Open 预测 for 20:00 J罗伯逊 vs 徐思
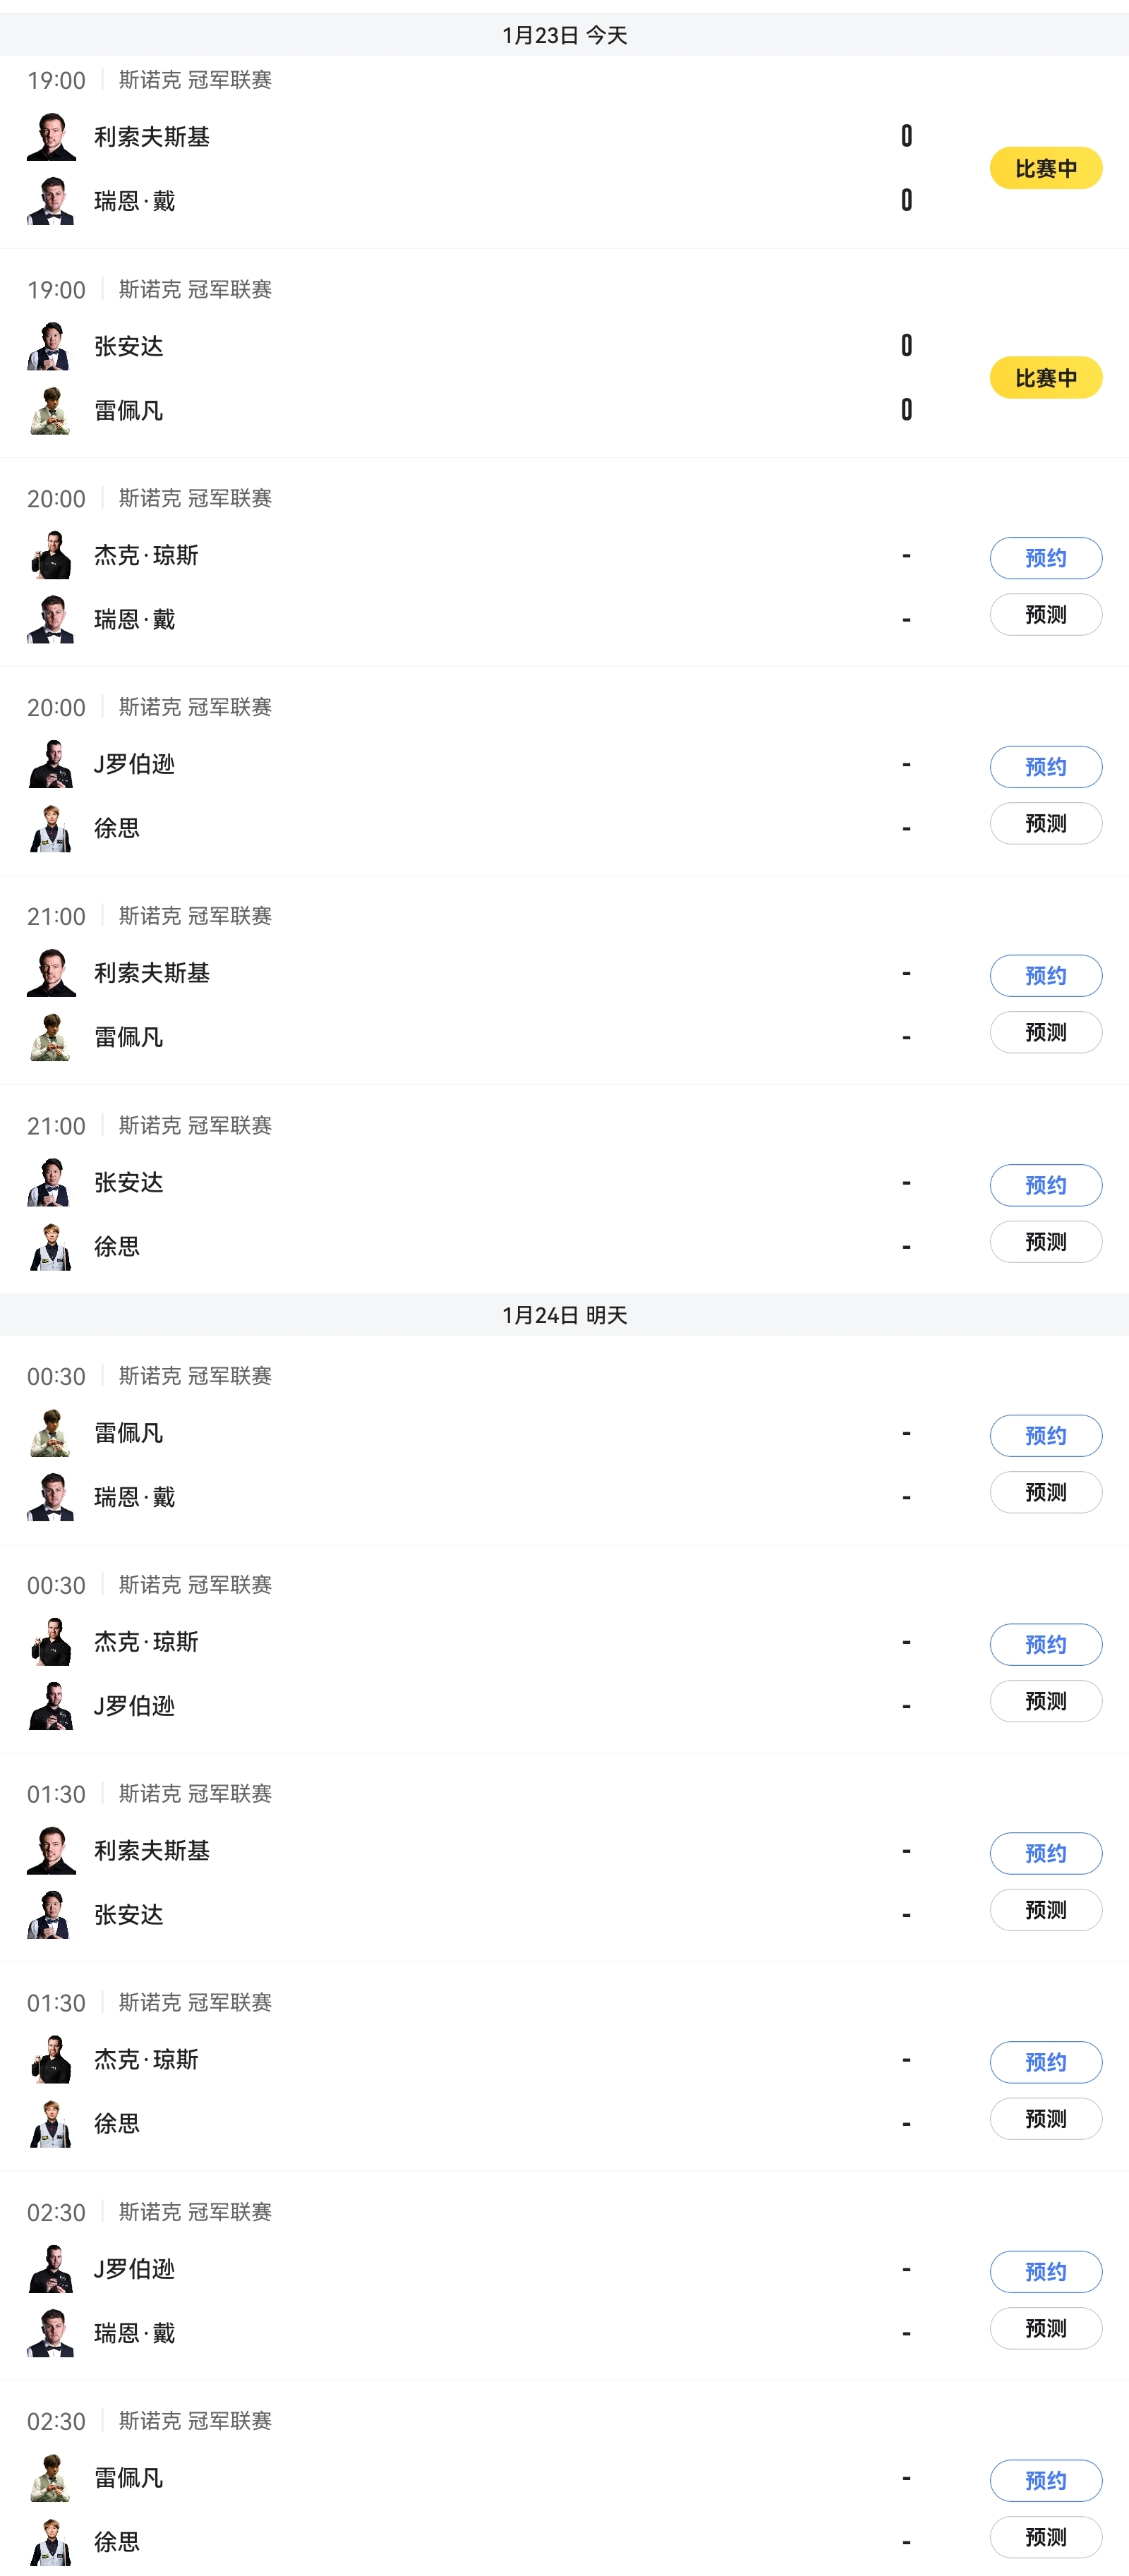 point(1045,824)
